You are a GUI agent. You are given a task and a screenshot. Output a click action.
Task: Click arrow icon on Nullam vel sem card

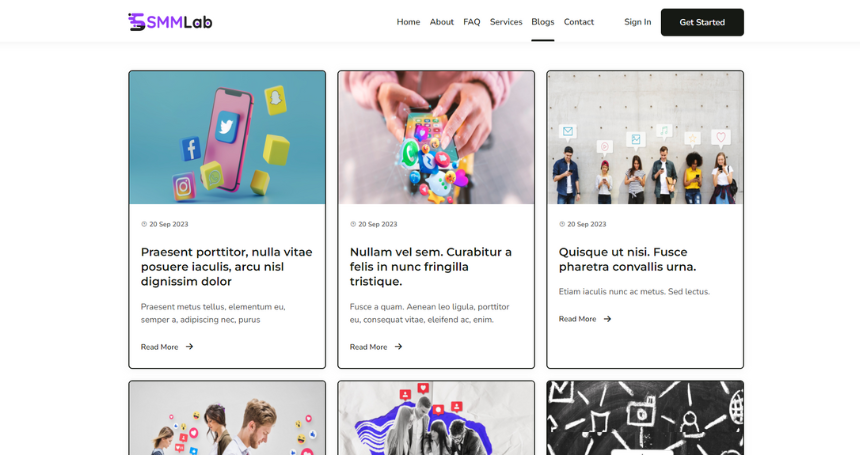(398, 346)
